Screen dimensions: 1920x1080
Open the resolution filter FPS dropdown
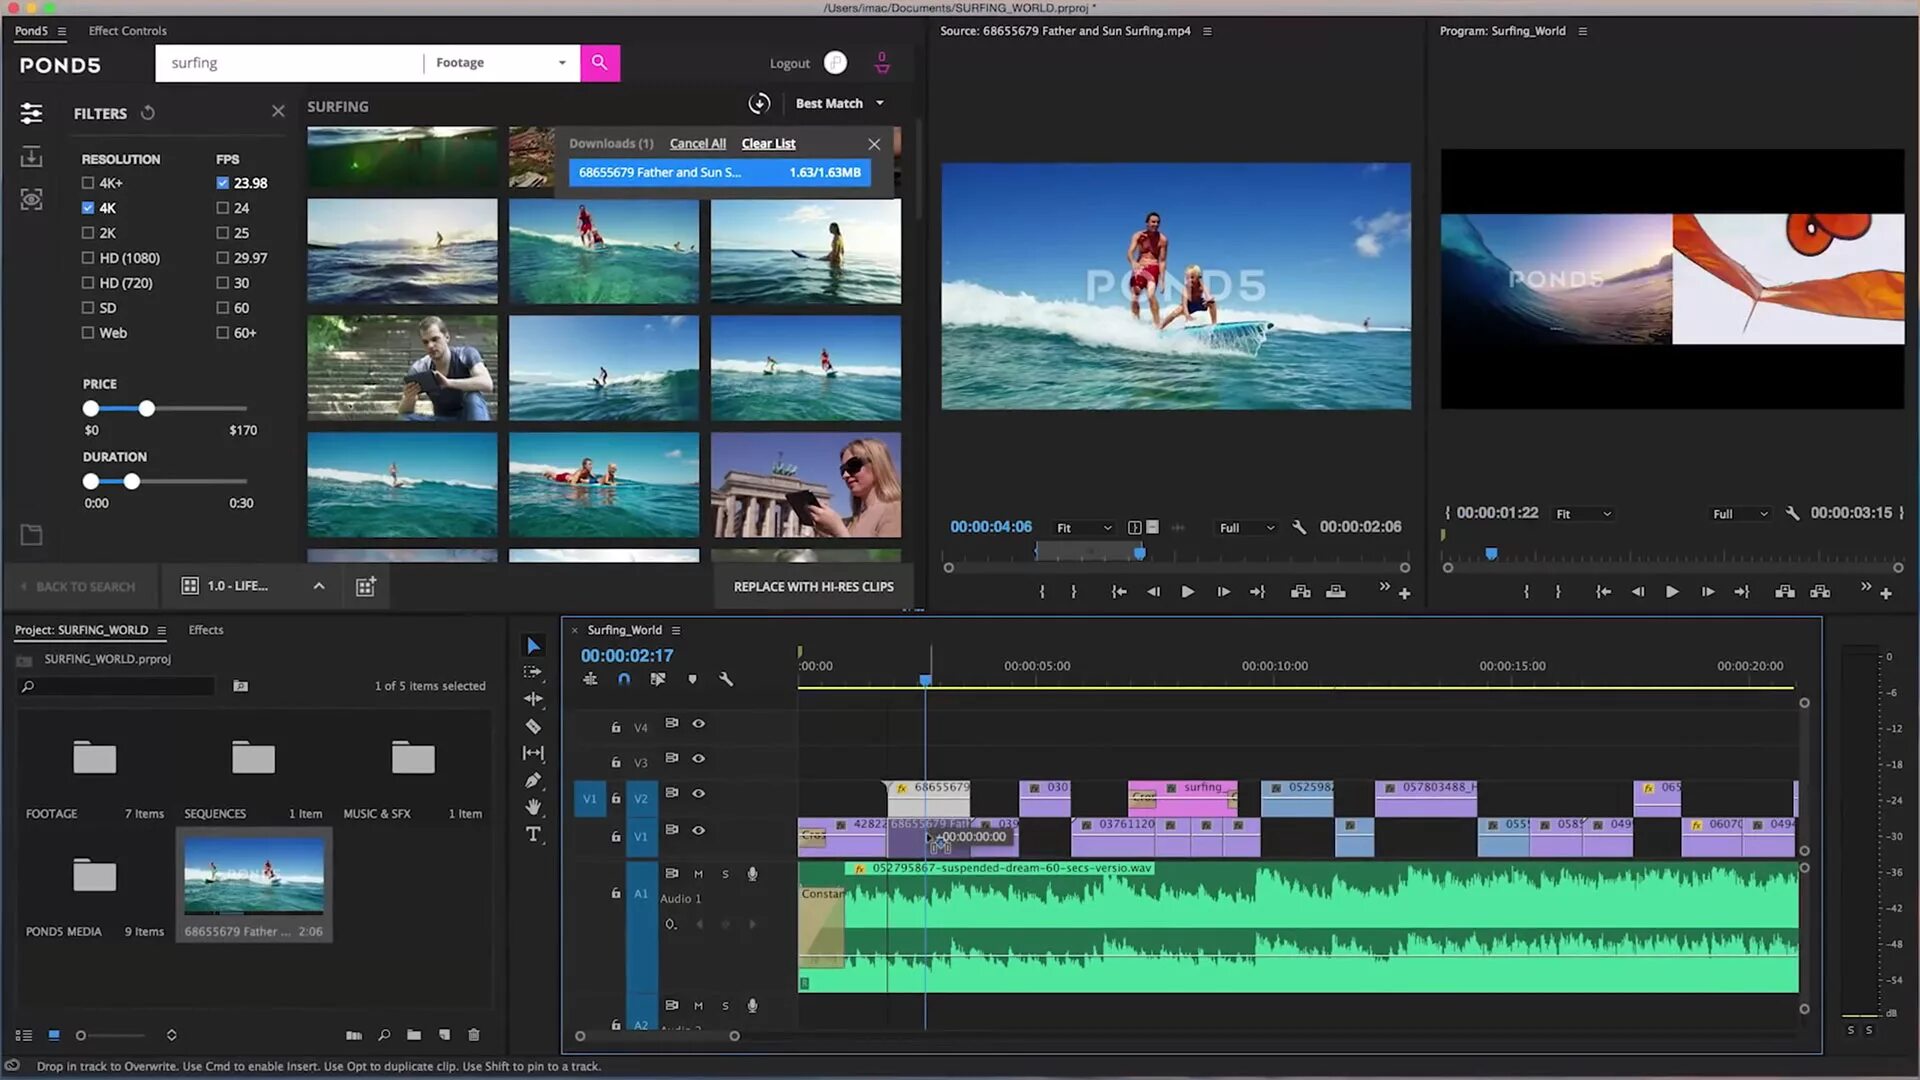pos(227,157)
